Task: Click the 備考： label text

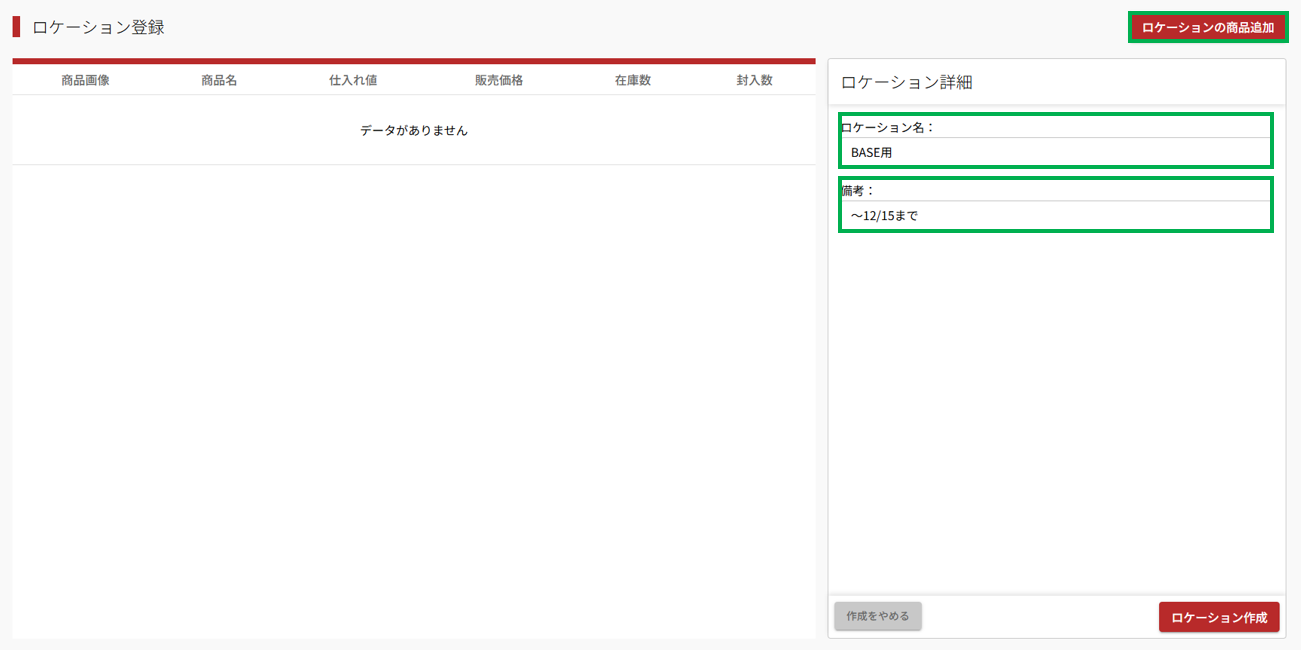Action: pos(858,190)
